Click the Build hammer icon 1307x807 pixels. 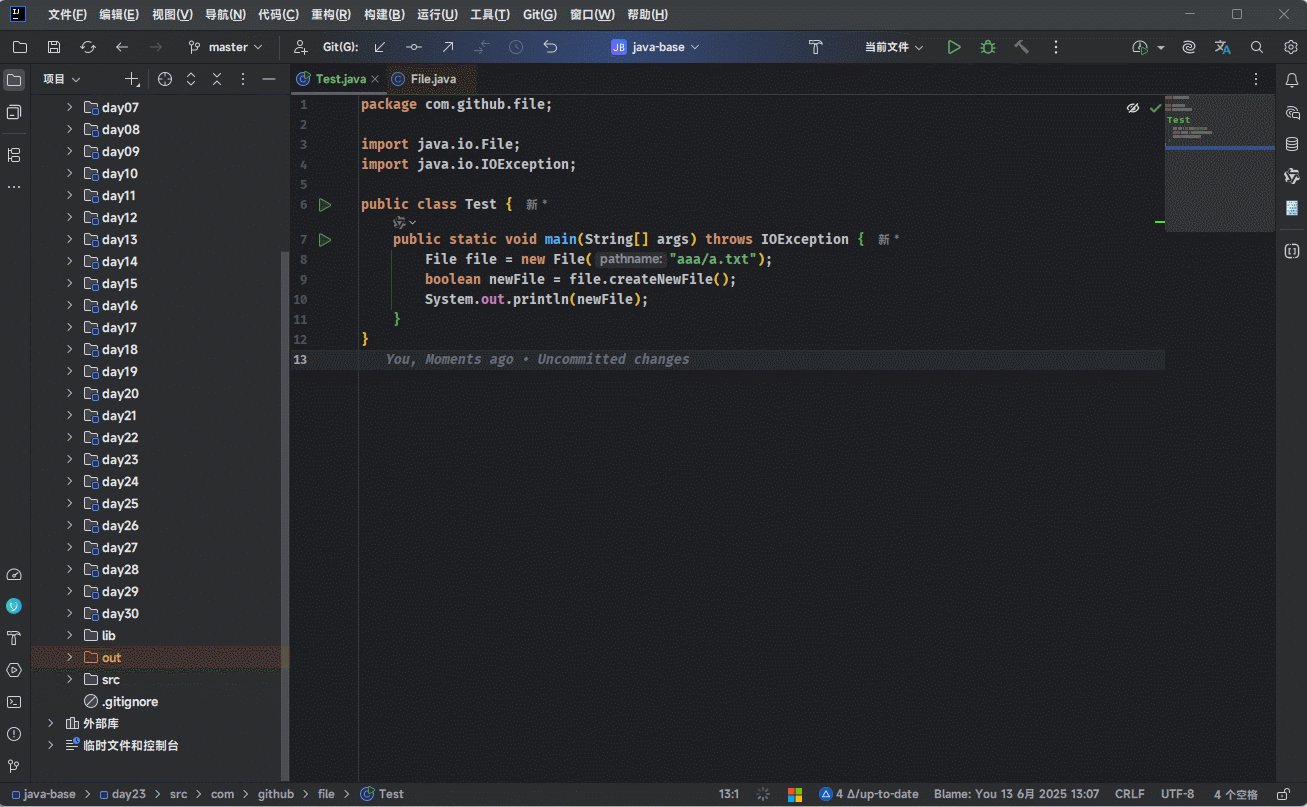pyautogui.click(x=1021, y=47)
